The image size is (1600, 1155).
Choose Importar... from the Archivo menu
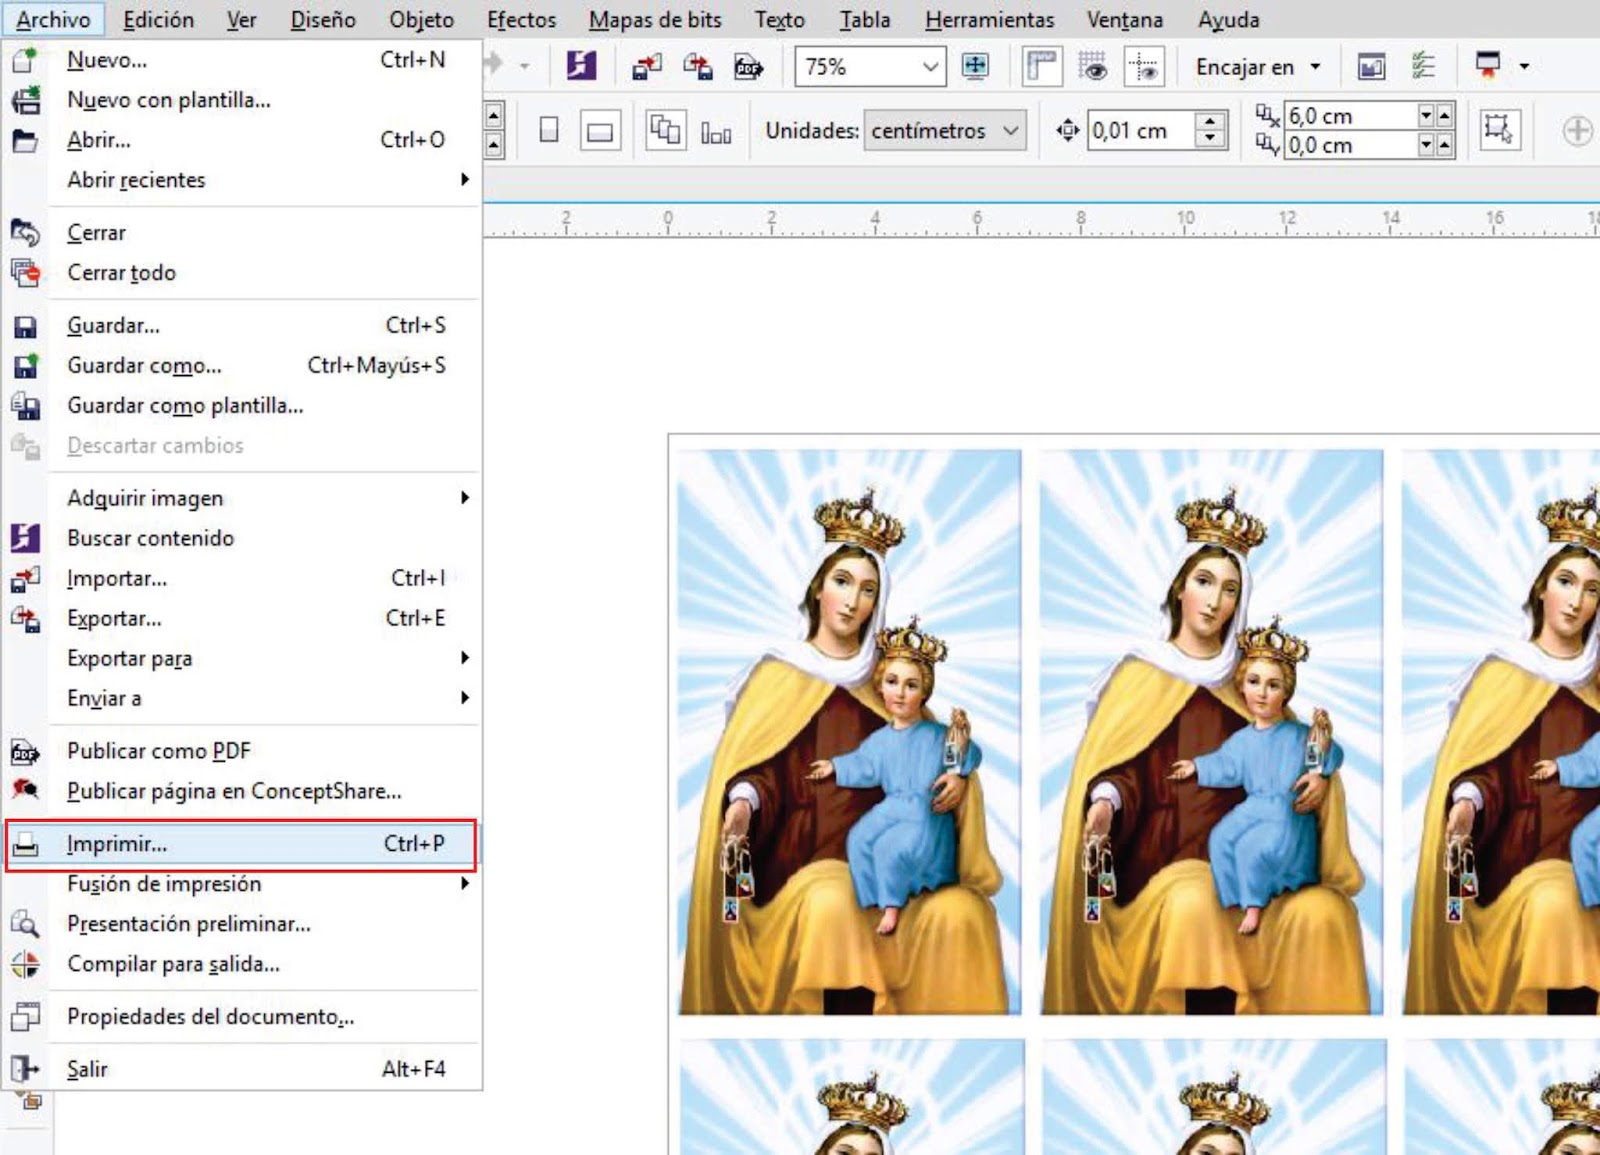(241, 578)
